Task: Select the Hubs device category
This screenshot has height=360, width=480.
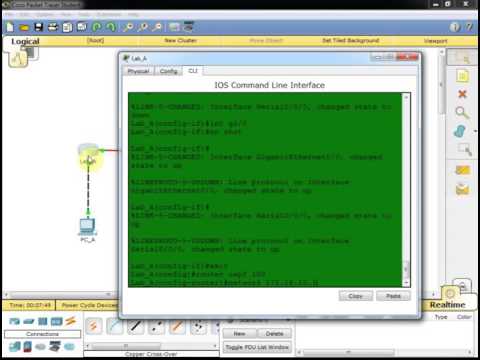Action: pyautogui.click(x=43, y=321)
